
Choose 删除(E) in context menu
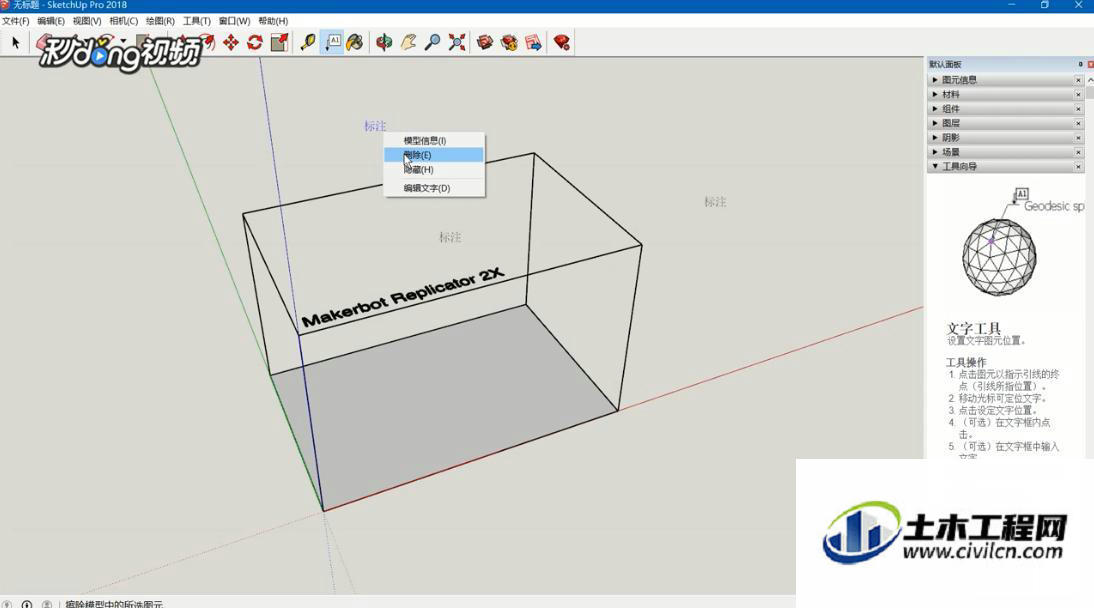[x=434, y=155]
